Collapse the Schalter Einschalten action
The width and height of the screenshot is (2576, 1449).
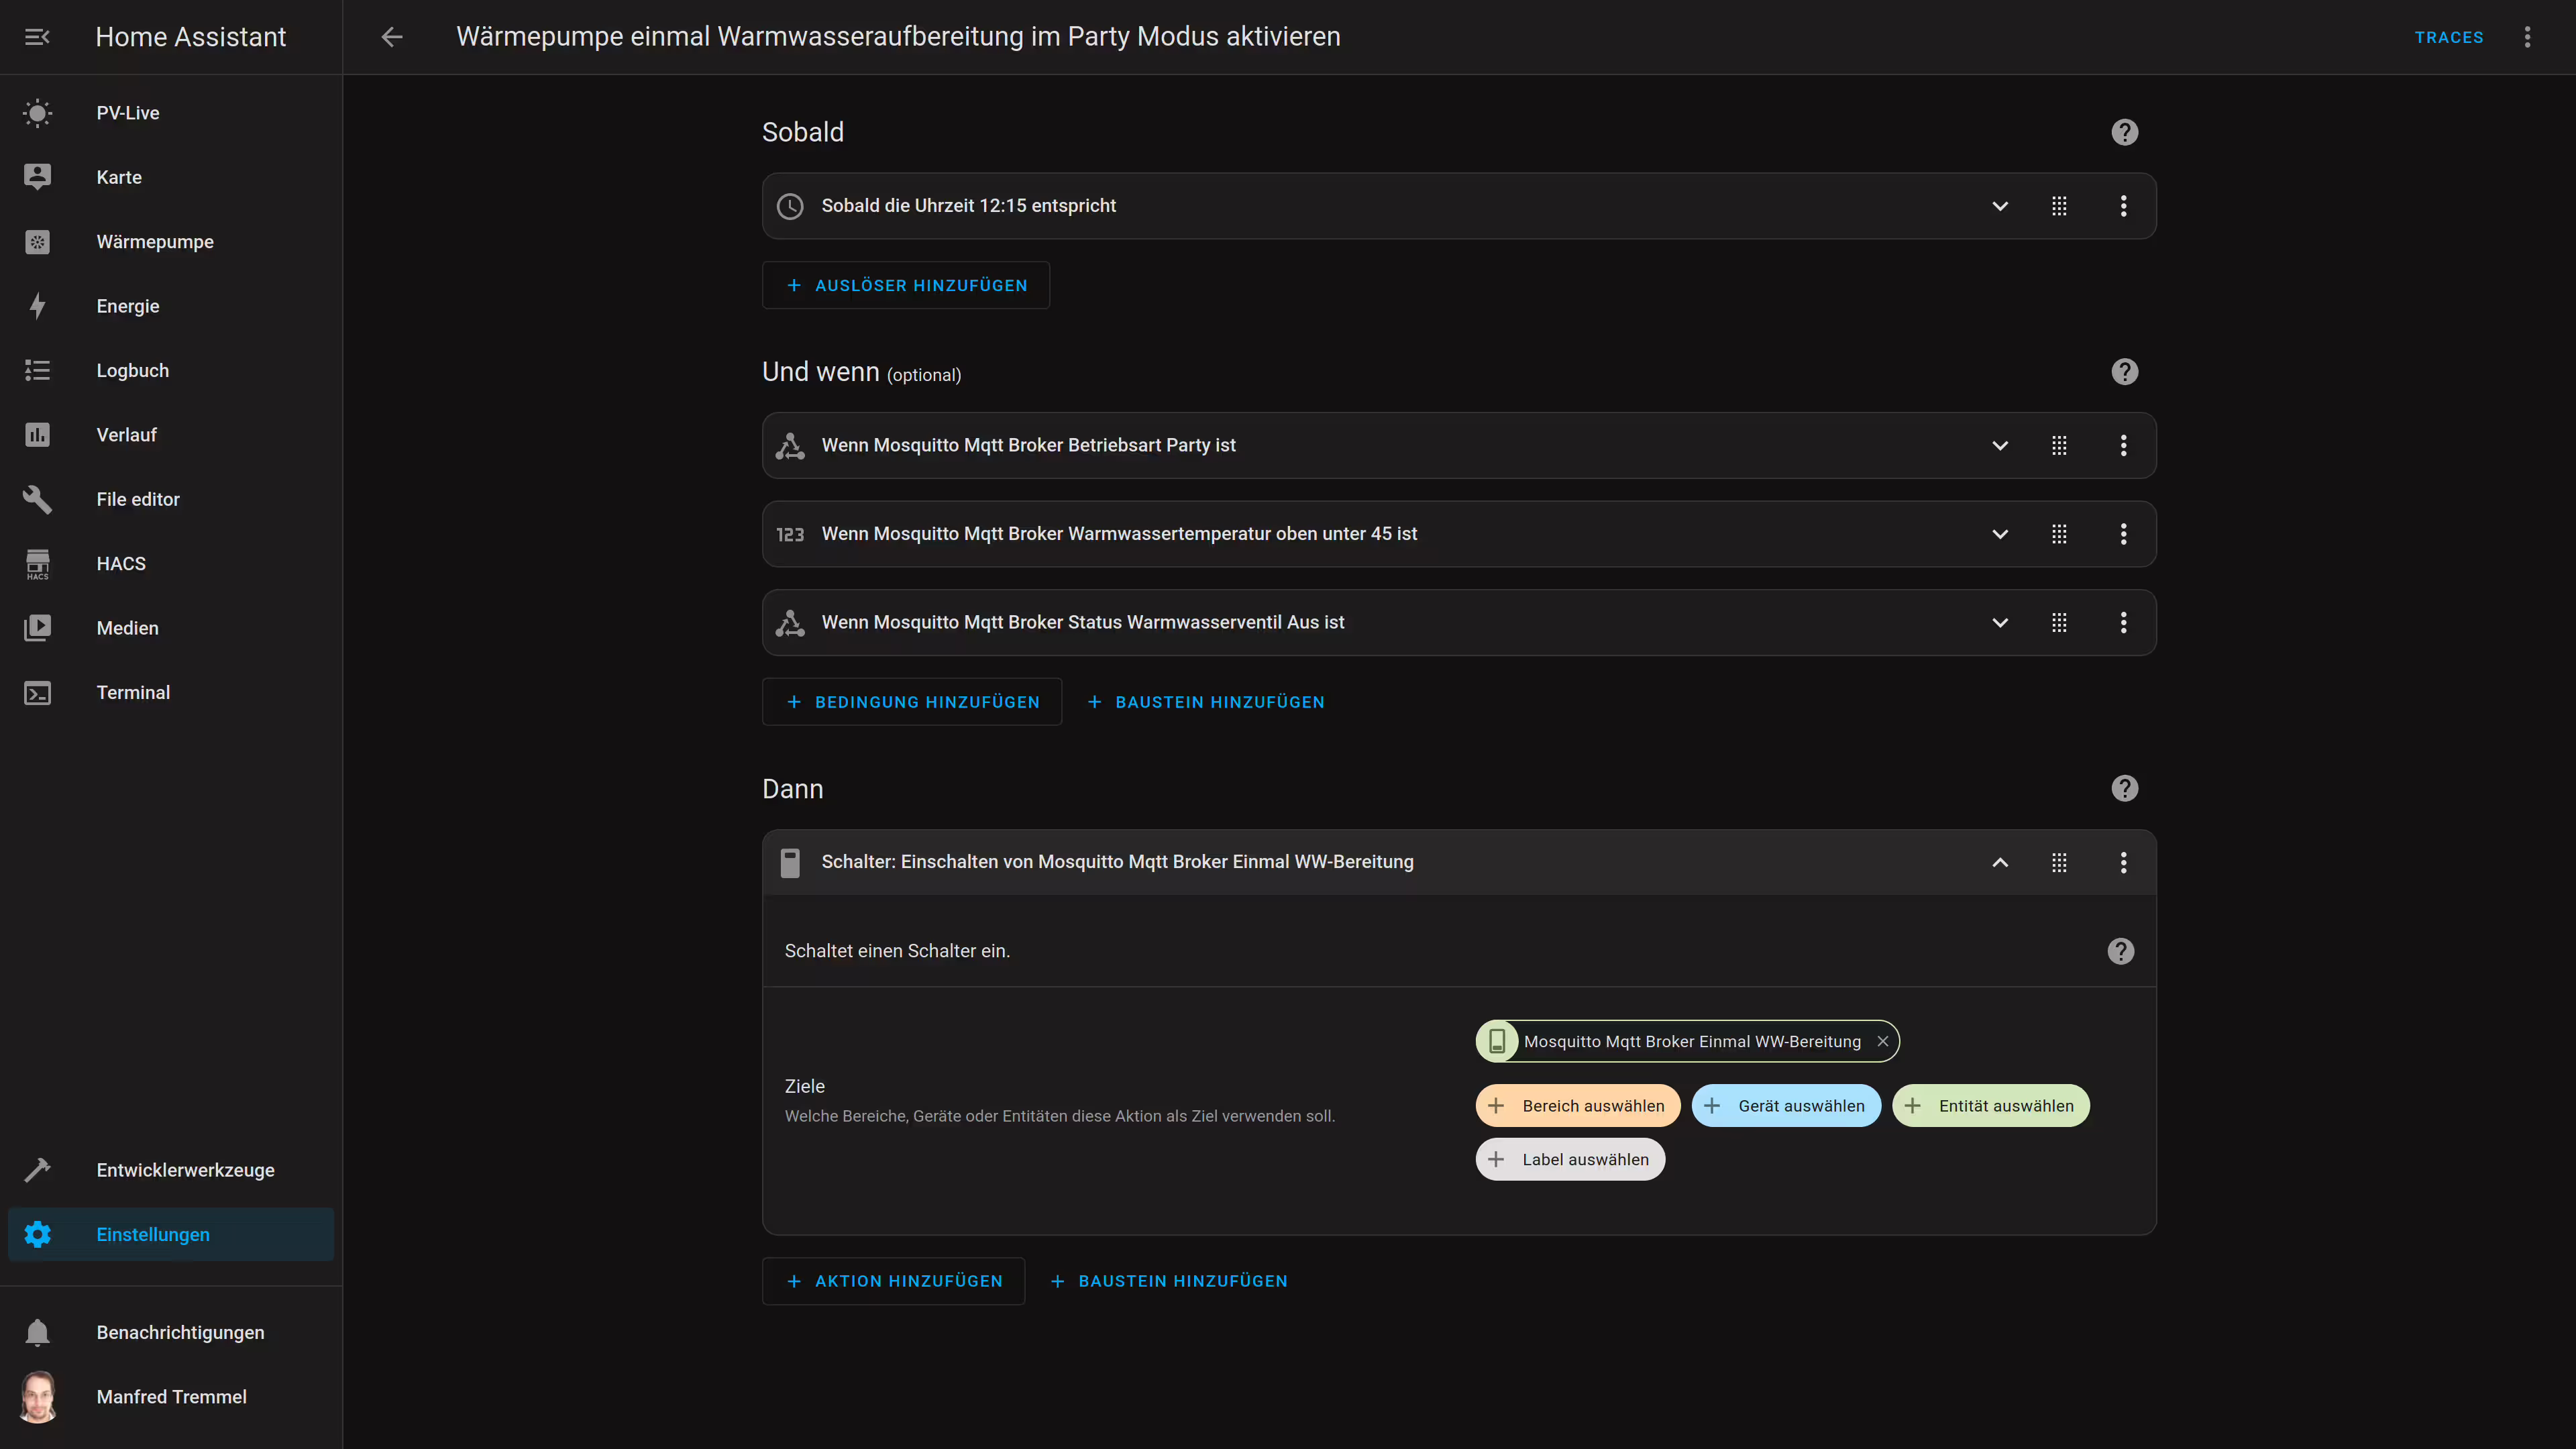click(x=2000, y=862)
